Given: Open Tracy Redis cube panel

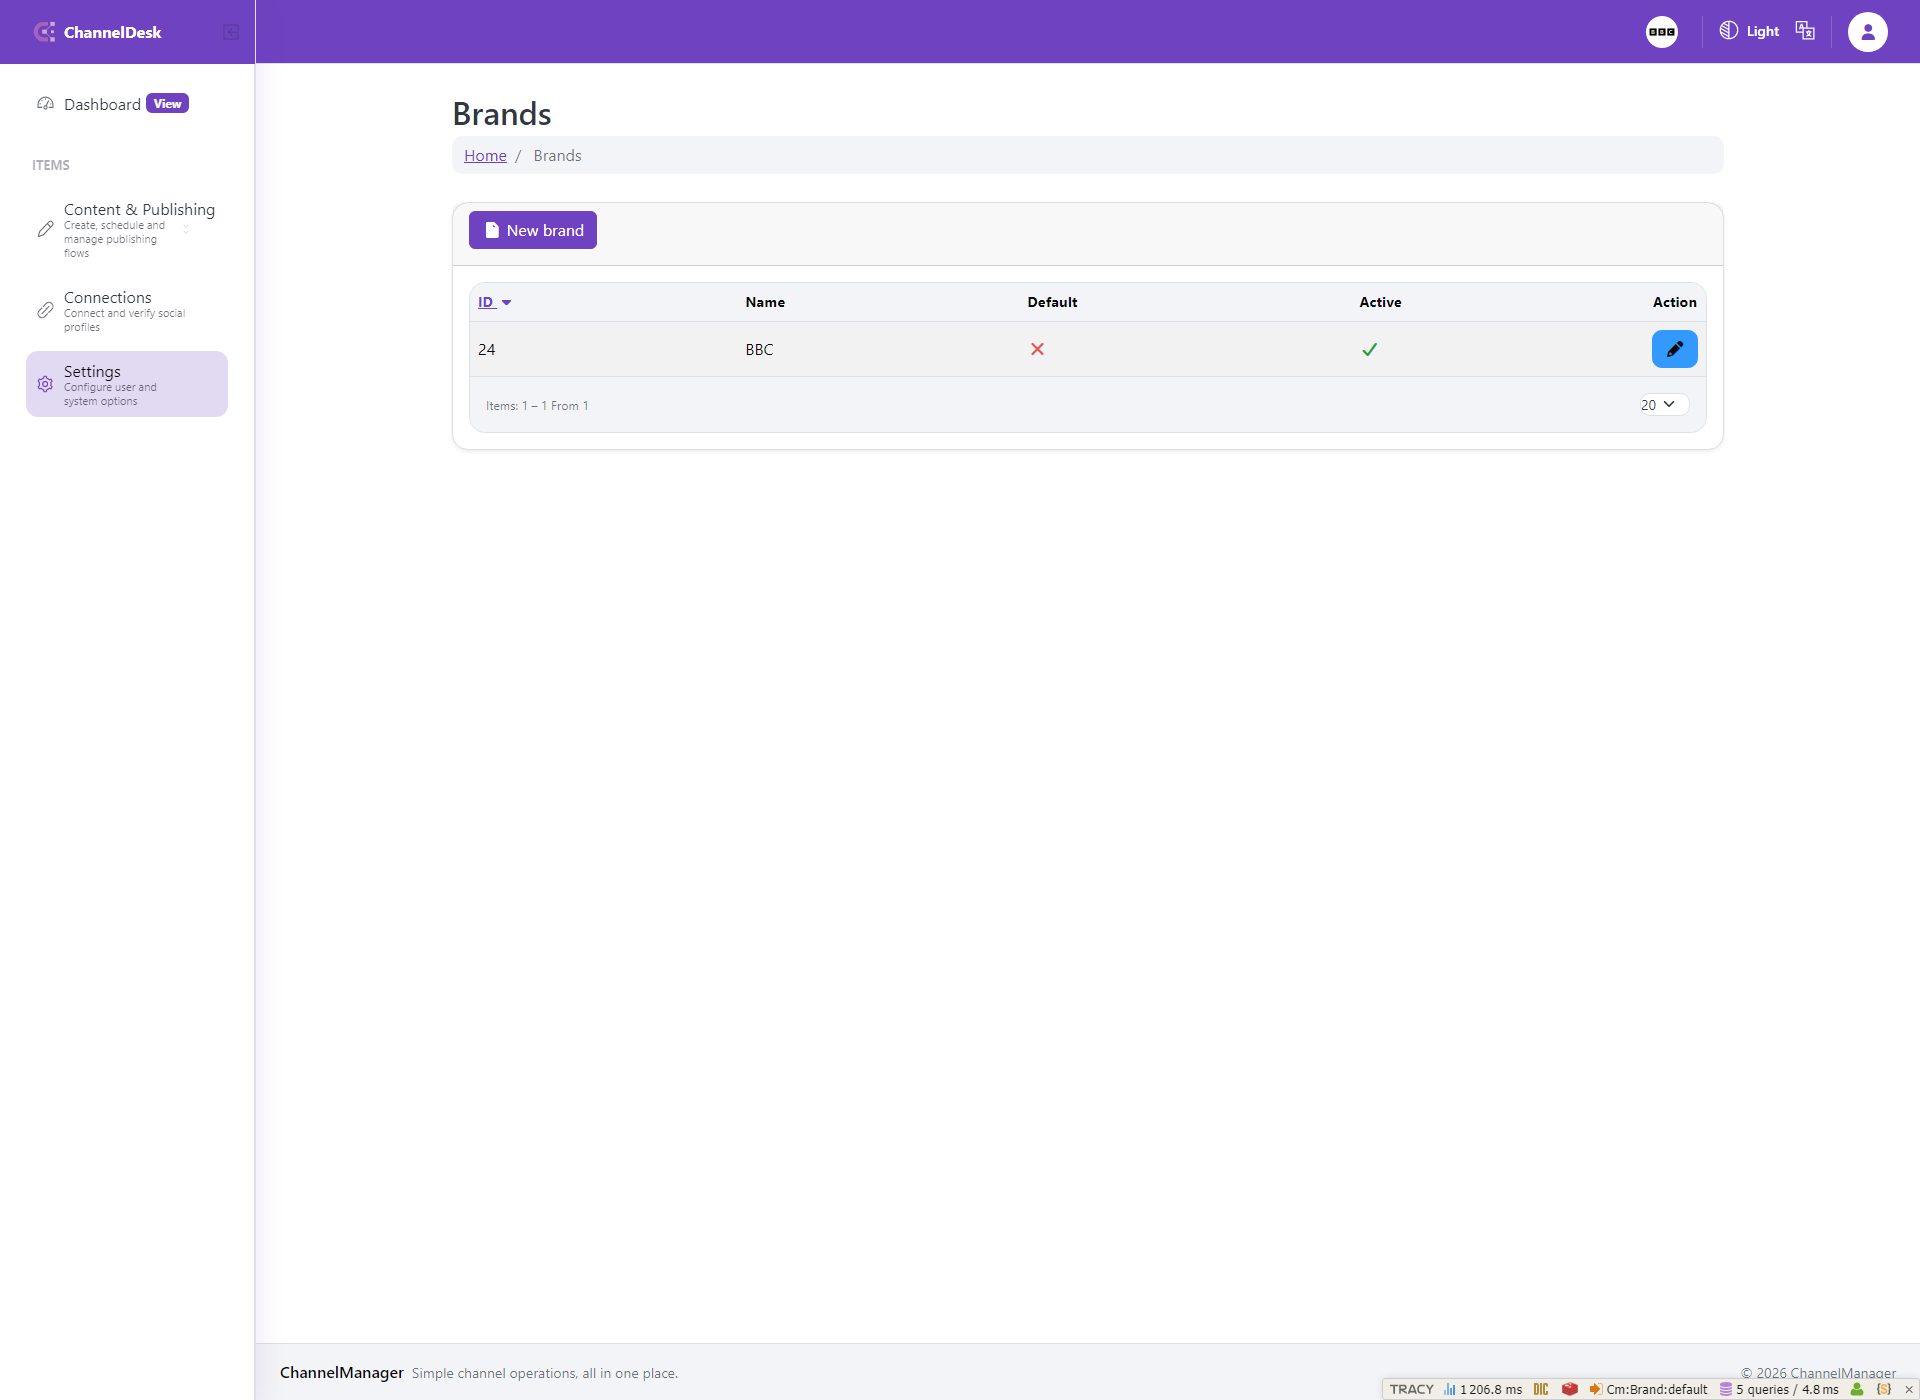Looking at the screenshot, I should (1570, 1389).
